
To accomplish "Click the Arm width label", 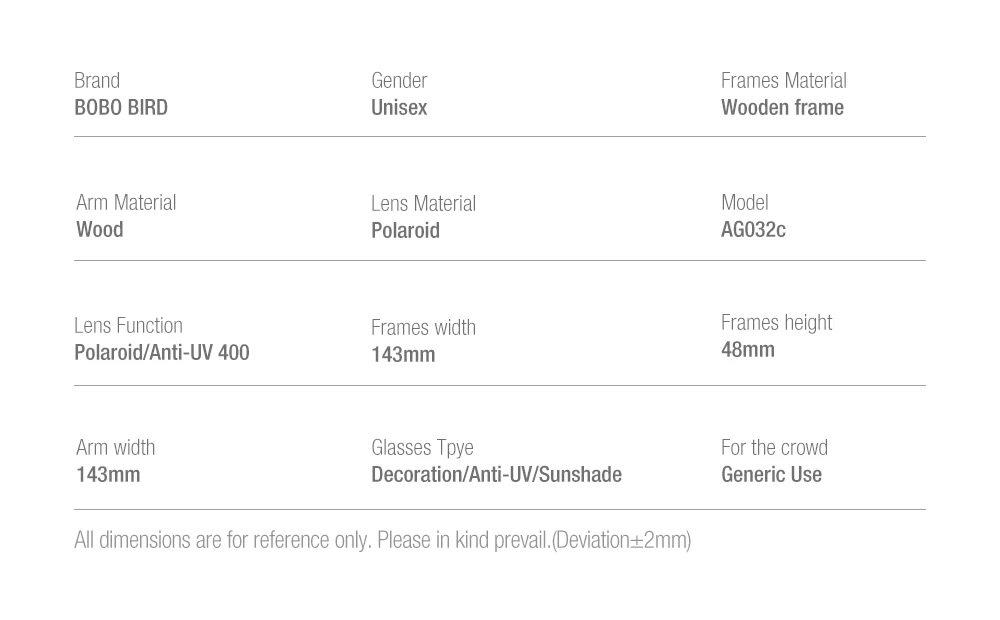I will [x=115, y=447].
